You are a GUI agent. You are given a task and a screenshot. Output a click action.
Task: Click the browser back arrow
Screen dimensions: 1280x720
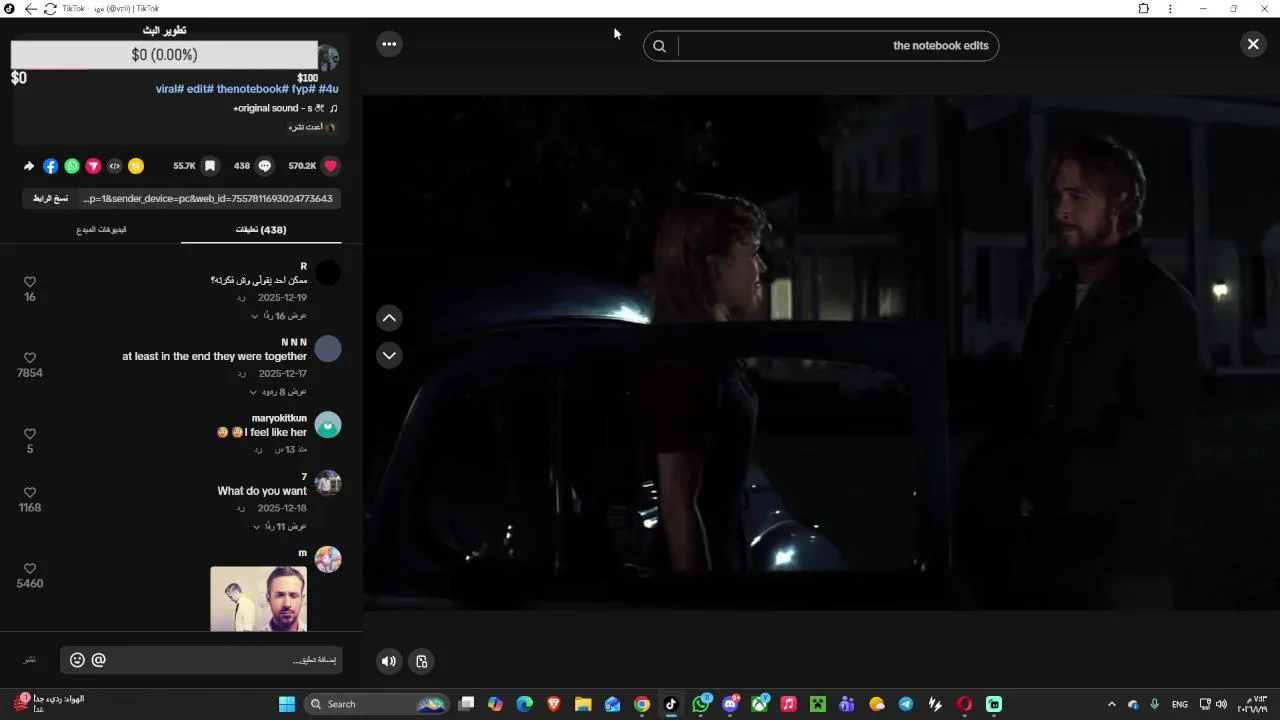[x=30, y=9]
